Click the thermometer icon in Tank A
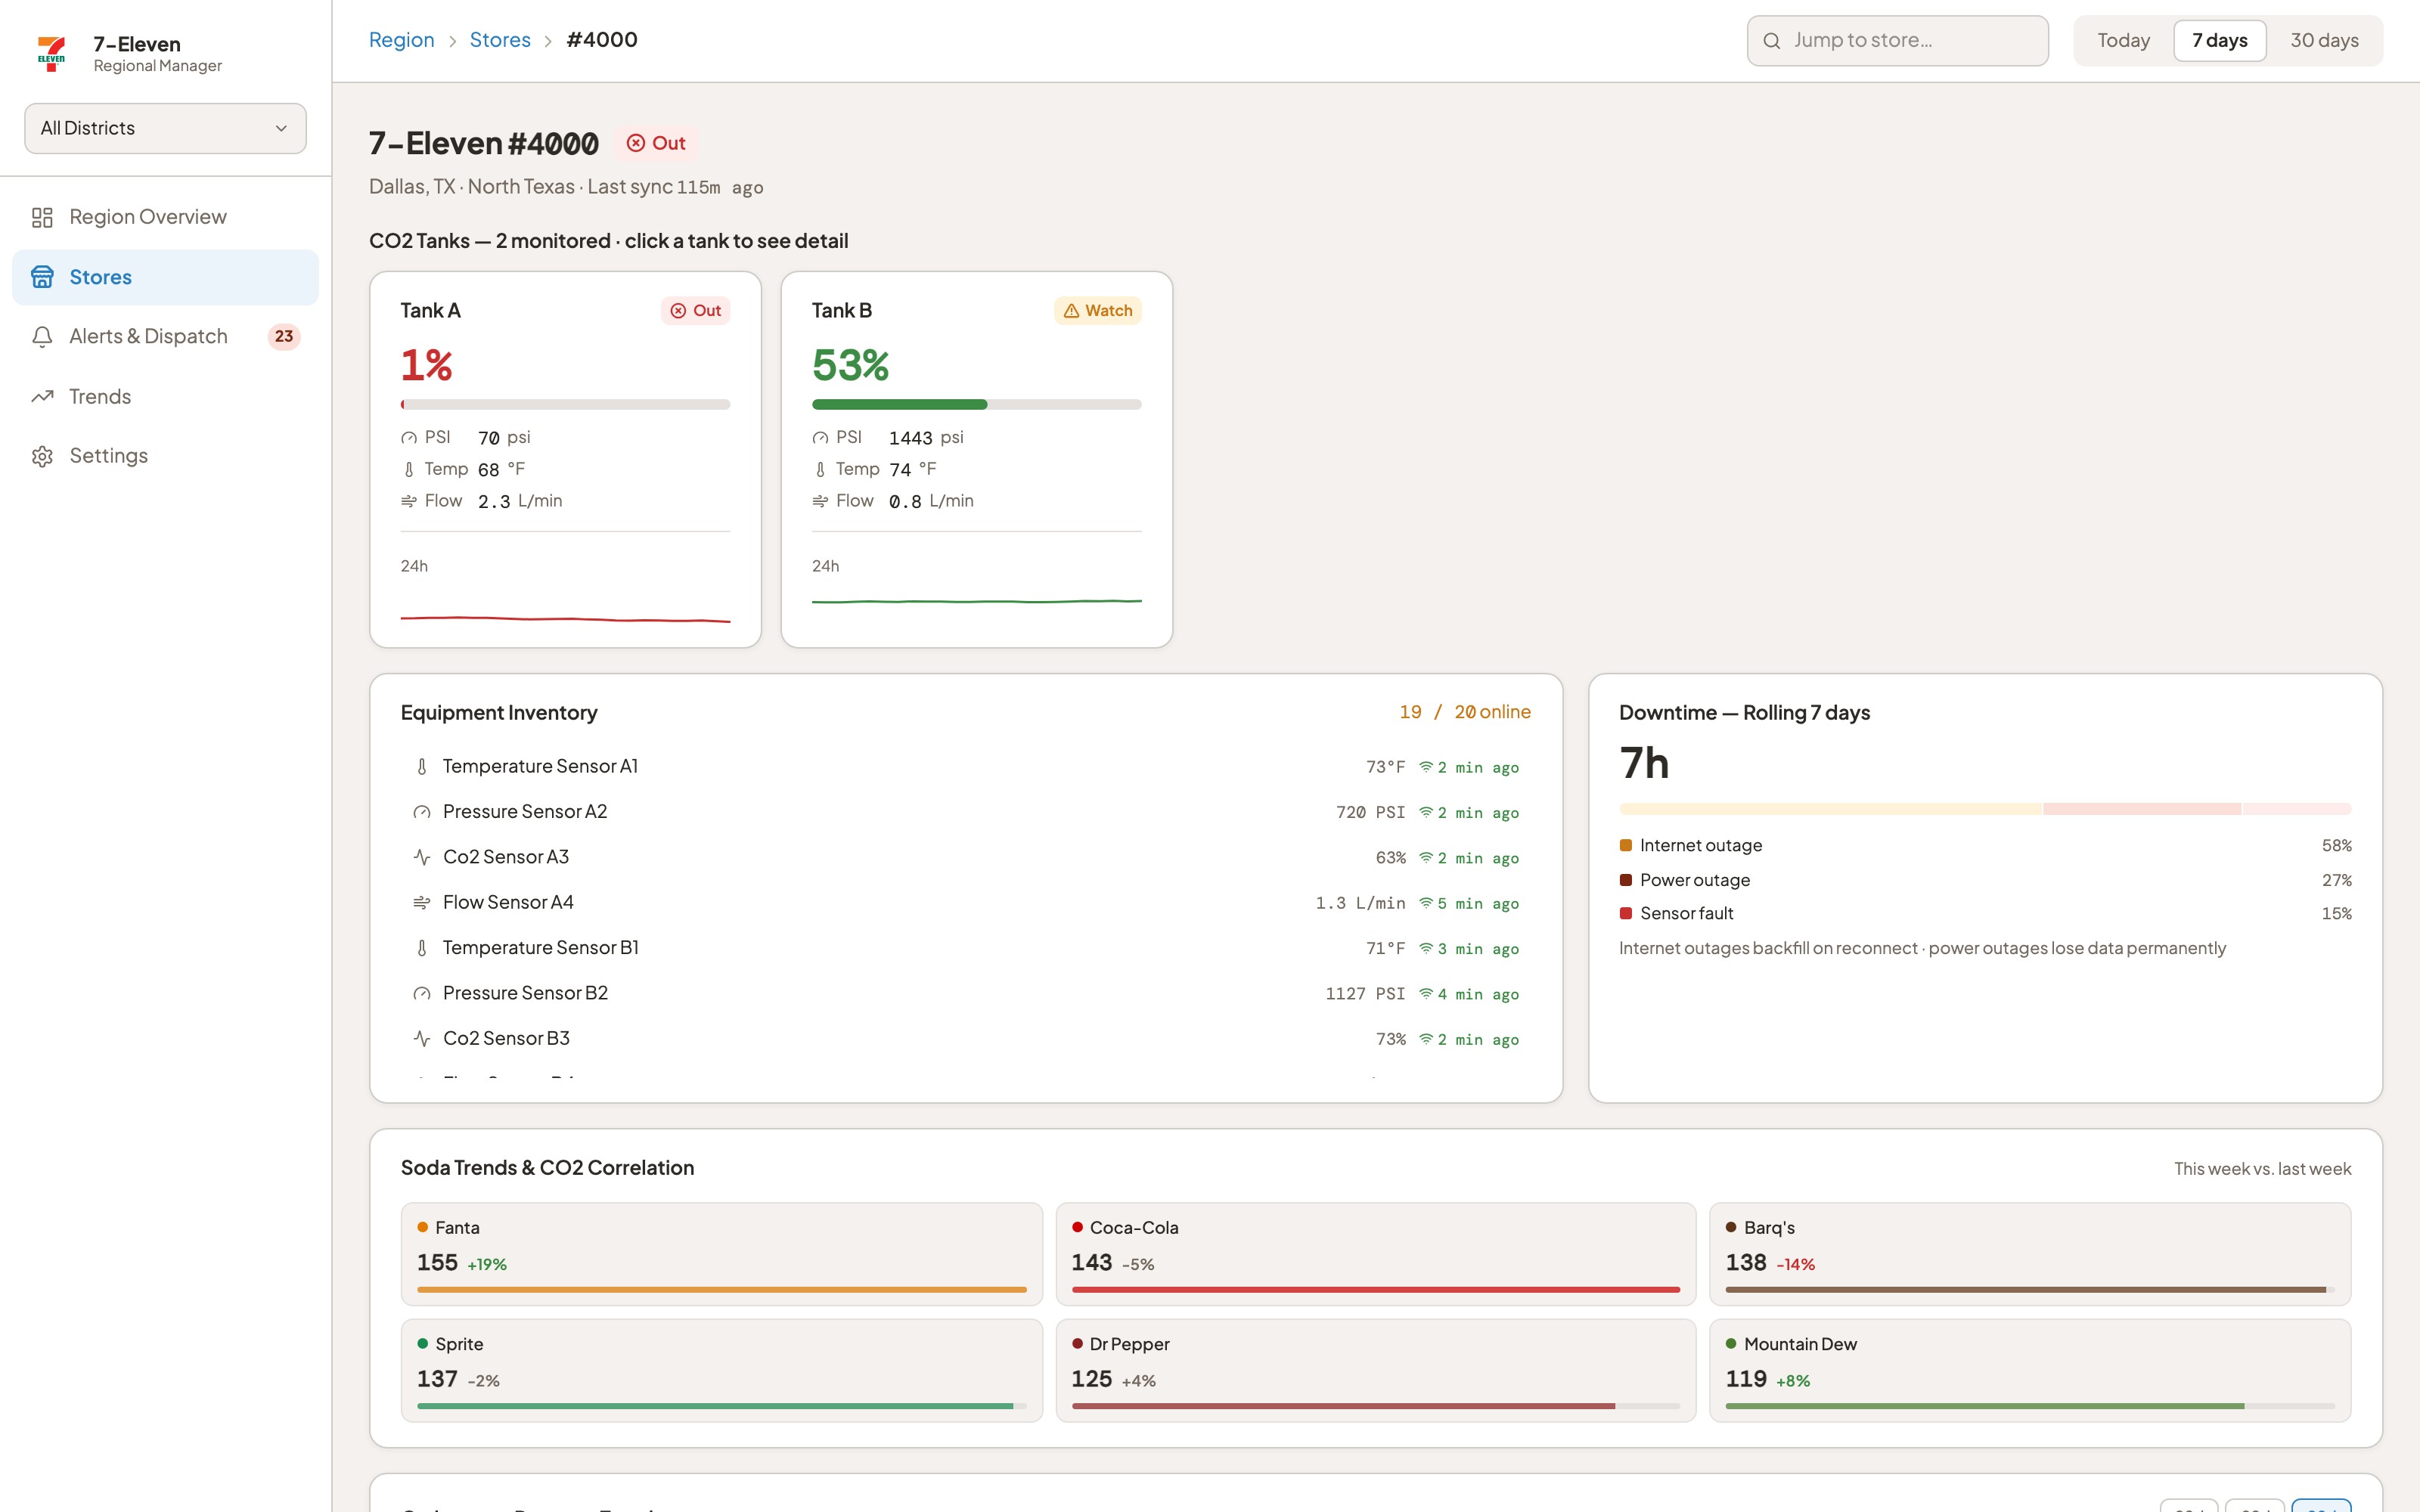Screen dimensions: 2420x1512 click(x=409, y=470)
